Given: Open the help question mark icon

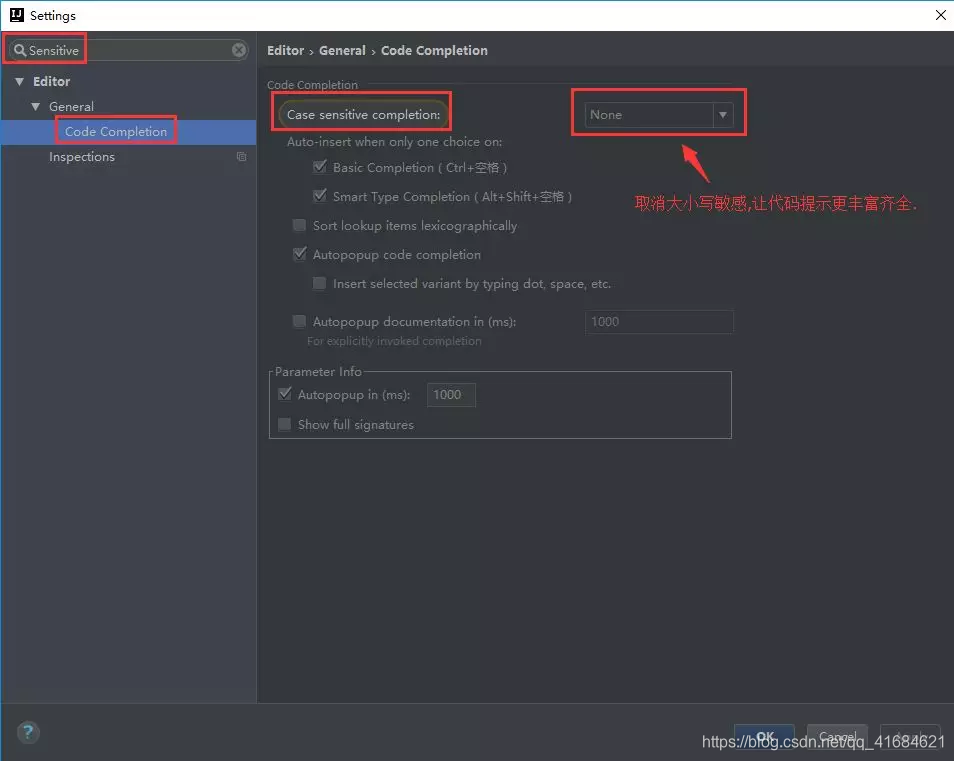Looking at the screenshot, I should (28, 732).
